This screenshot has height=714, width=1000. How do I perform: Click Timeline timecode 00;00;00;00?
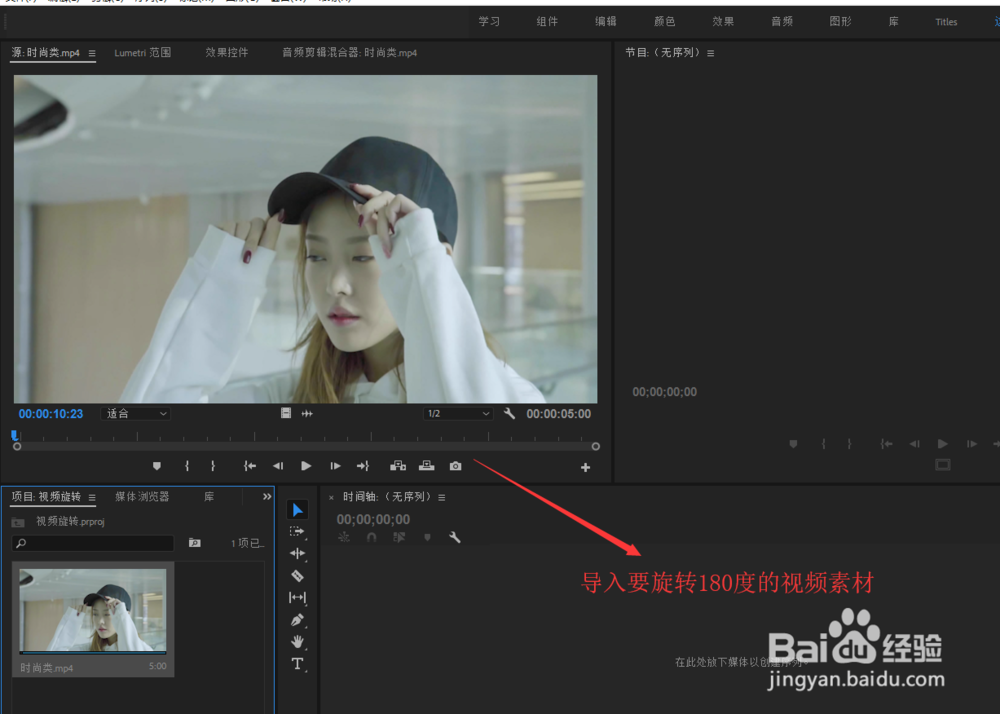click(373, 520)
